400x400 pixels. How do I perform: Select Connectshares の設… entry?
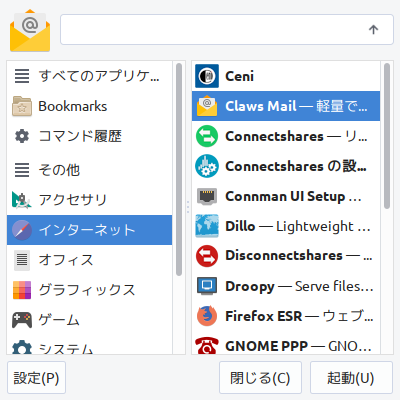(x=286, y=166)
